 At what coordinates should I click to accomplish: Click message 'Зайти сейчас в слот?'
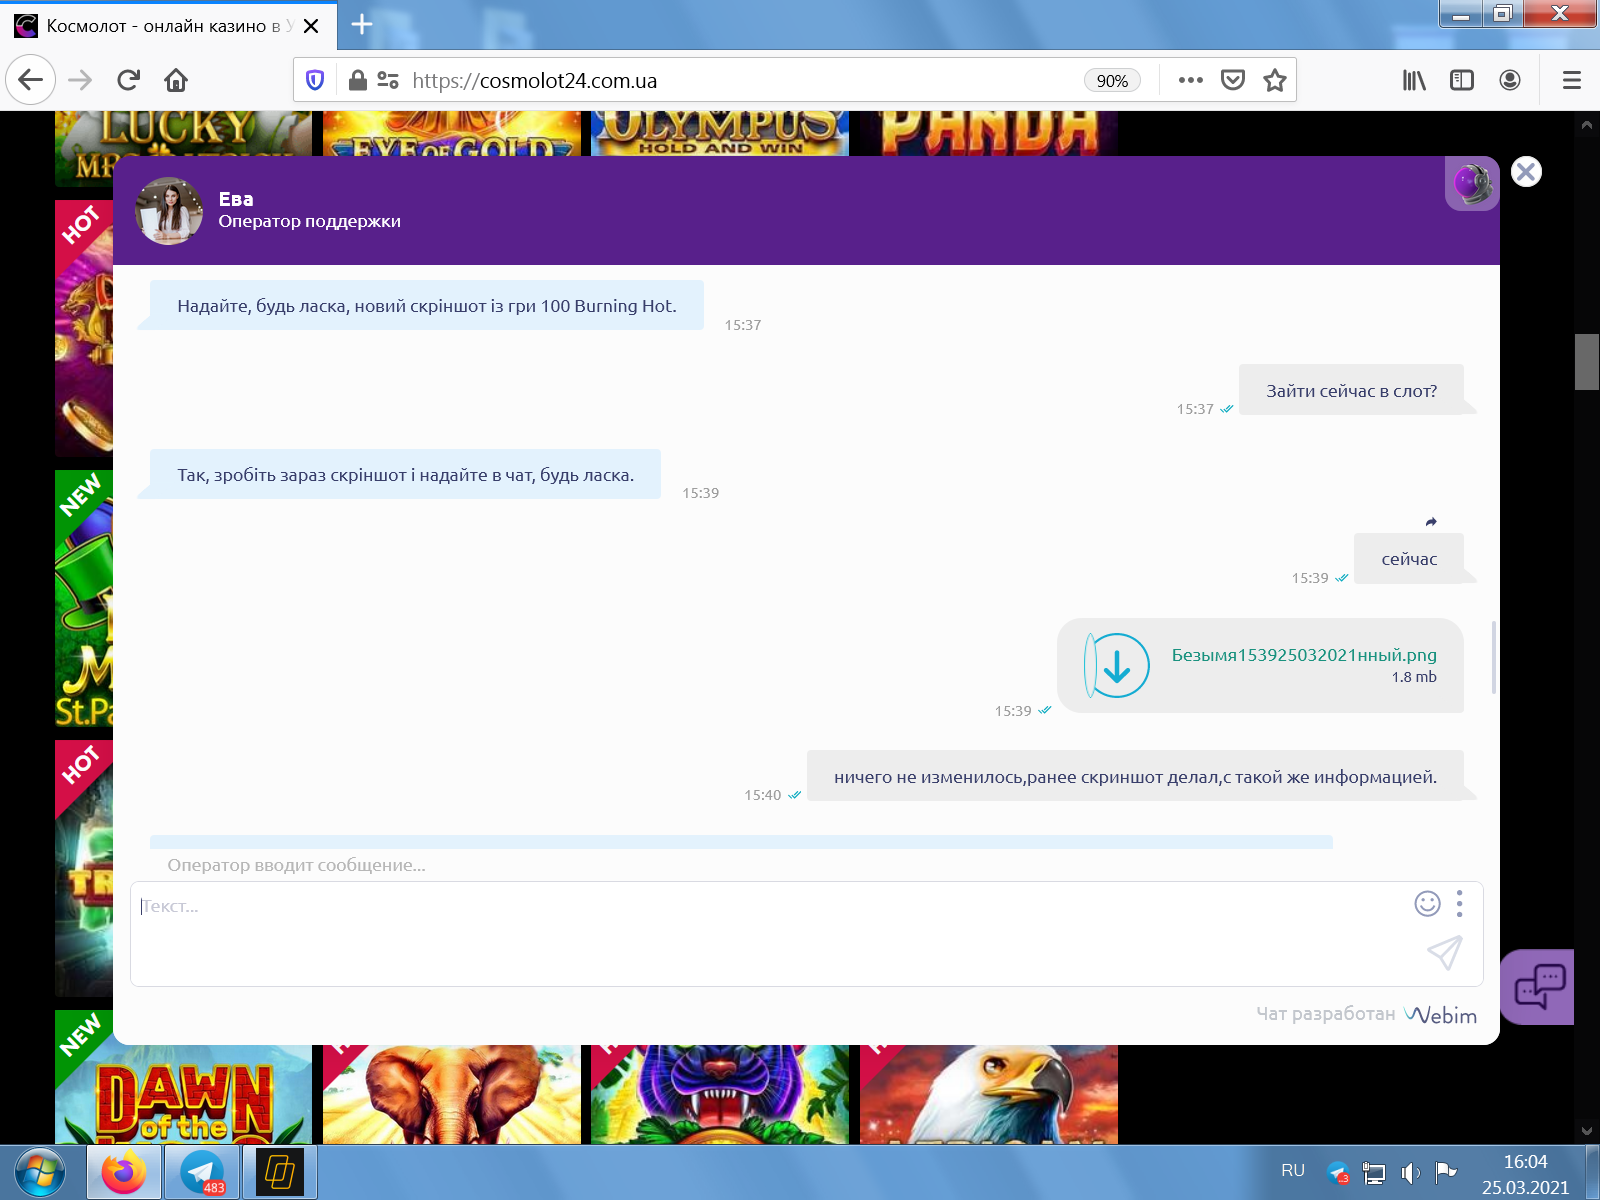pyautogui.click(x=1352, y=391)
